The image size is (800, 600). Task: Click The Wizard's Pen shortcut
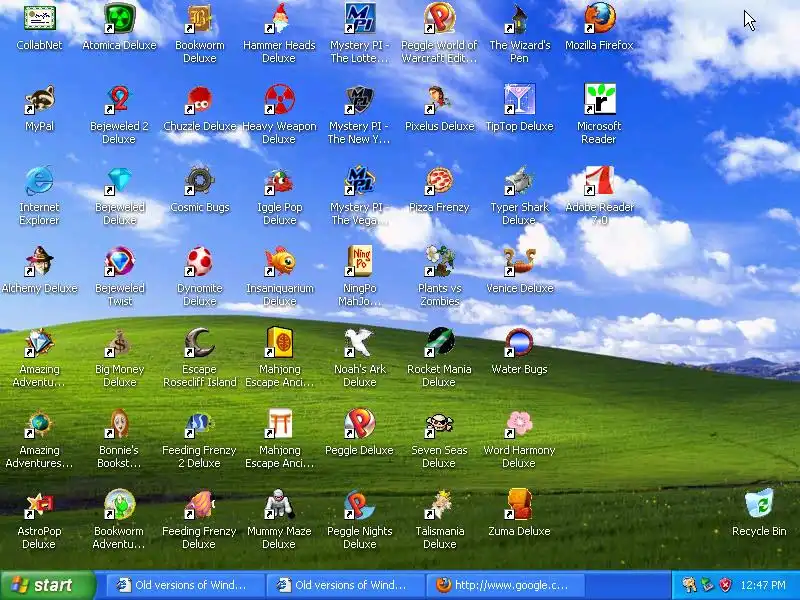click(519, 18)
